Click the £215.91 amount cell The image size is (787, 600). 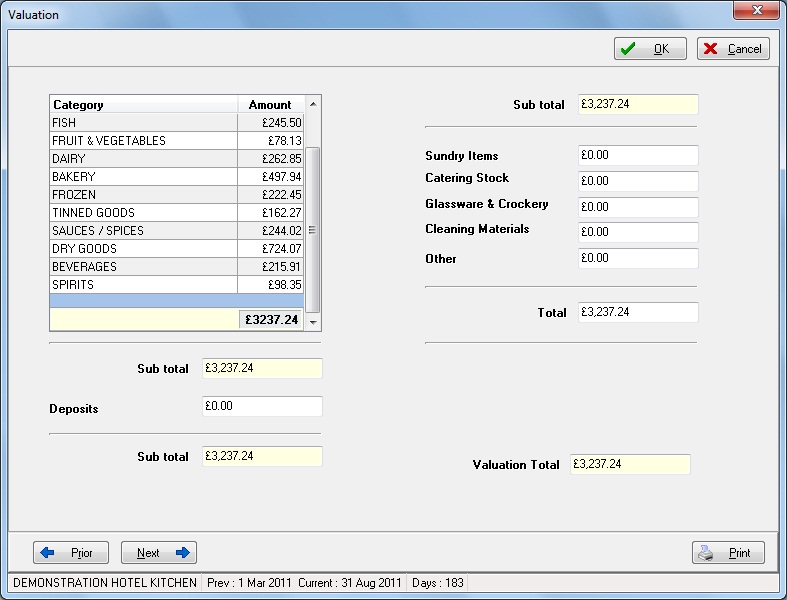coord(271,267)
